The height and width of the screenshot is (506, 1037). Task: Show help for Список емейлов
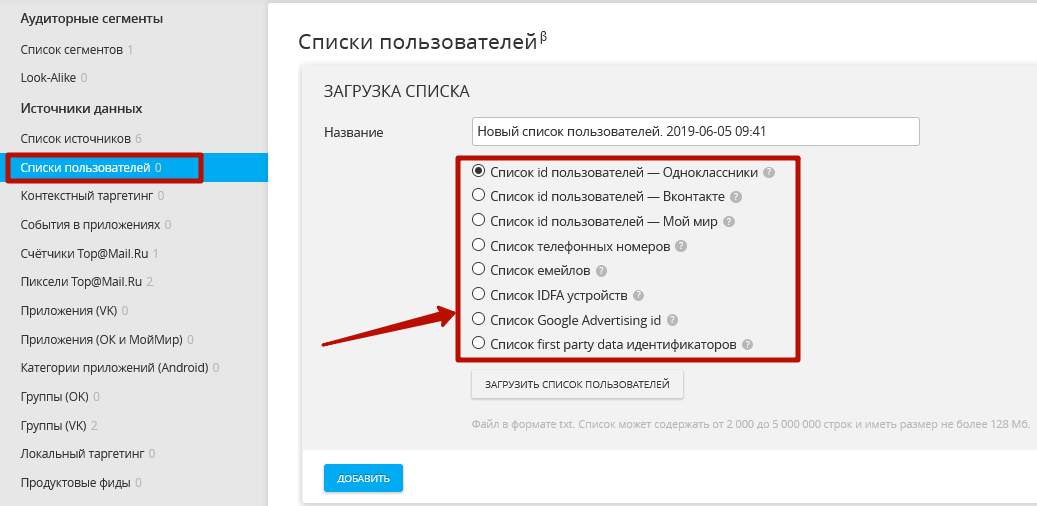(x=601, y=271)
